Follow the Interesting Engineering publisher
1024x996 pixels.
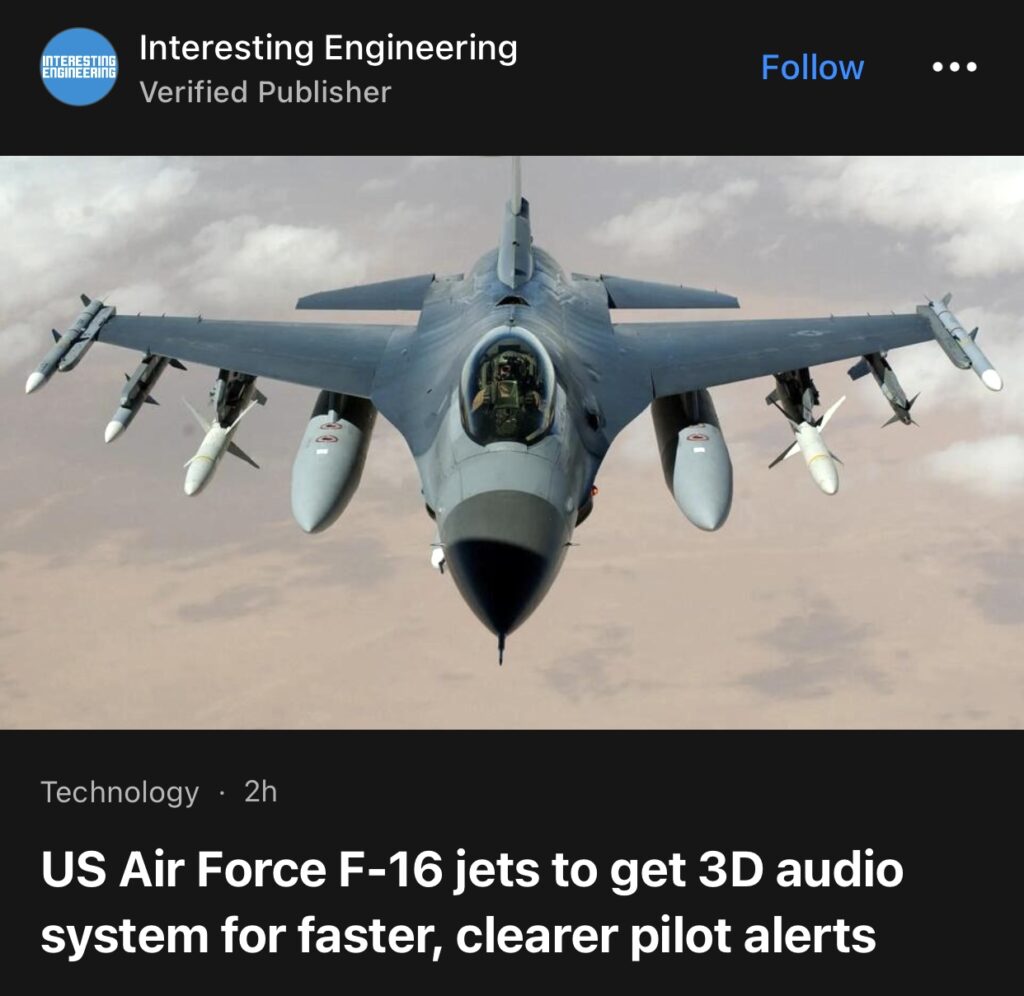pyautogui.click(x=812, y=67)
